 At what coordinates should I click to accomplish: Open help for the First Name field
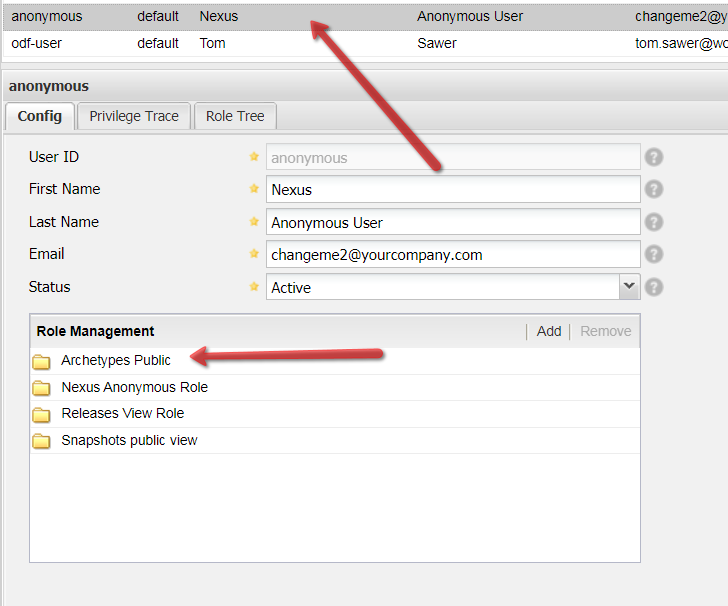coord(654,189)
